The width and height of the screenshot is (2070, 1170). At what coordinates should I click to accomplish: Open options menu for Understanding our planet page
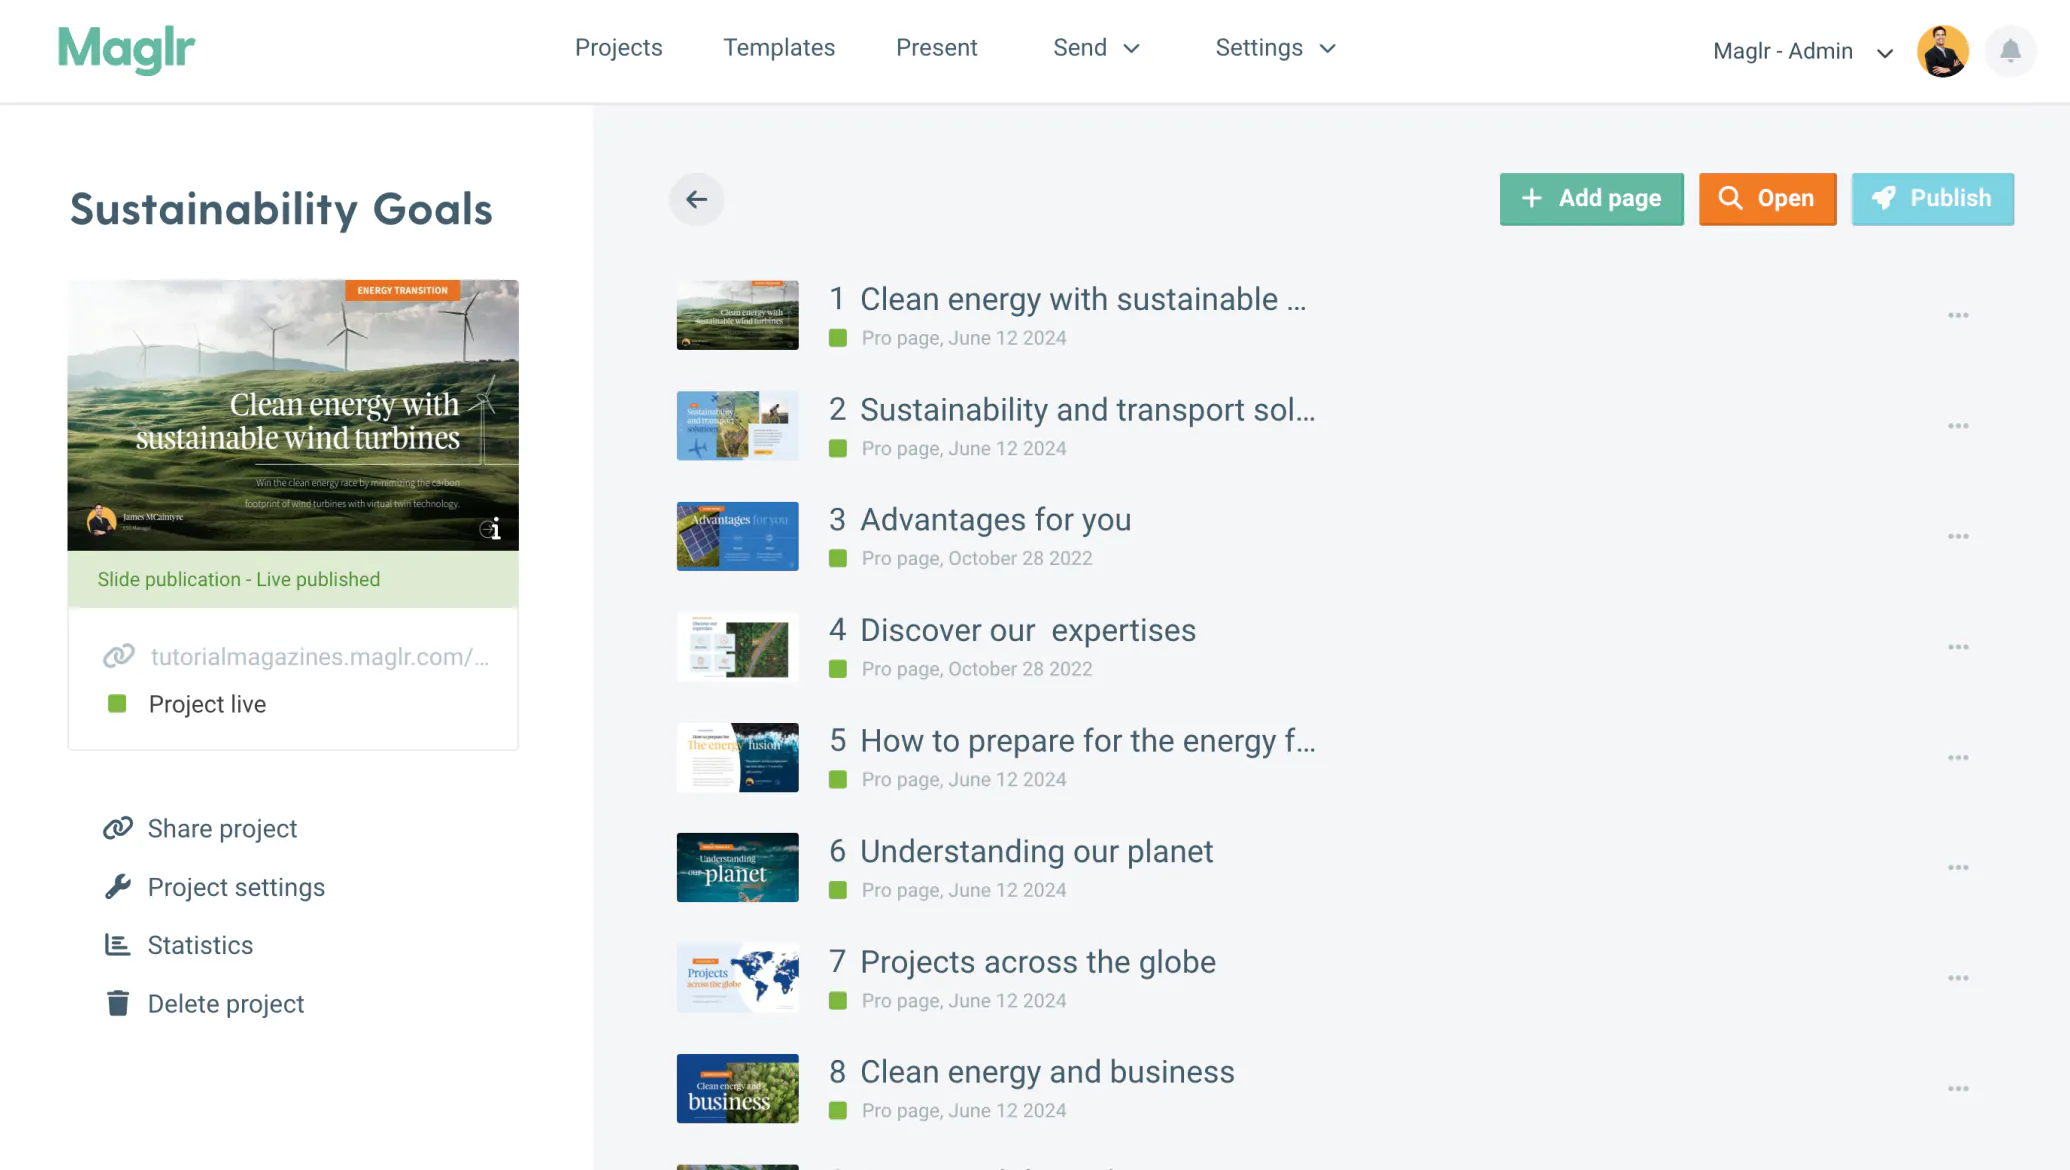coord(1958,868)
